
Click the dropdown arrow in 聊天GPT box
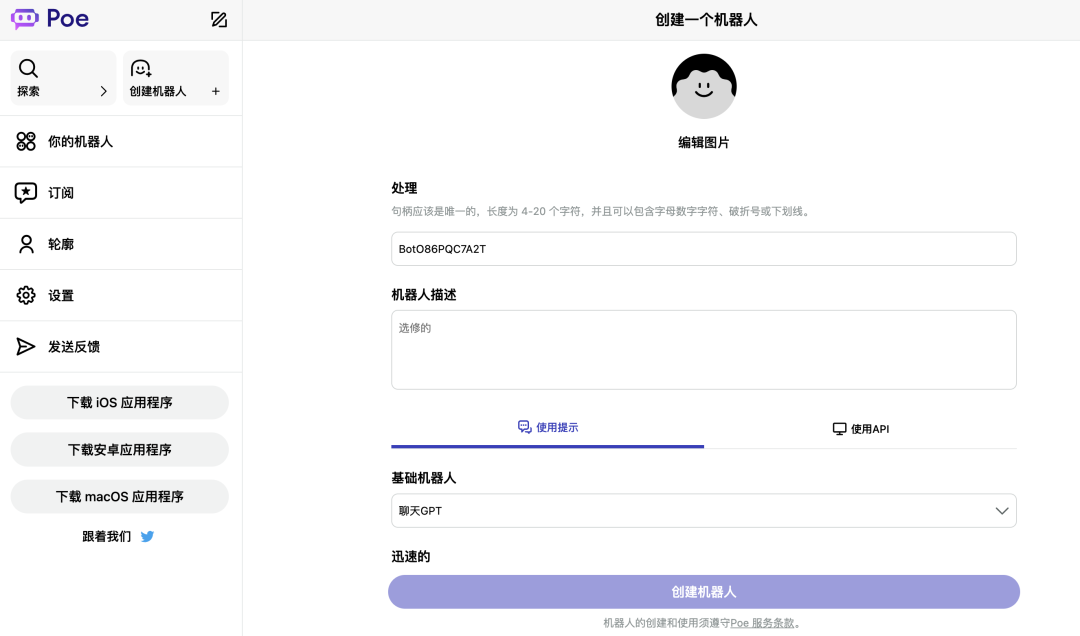click(1001, 511)
